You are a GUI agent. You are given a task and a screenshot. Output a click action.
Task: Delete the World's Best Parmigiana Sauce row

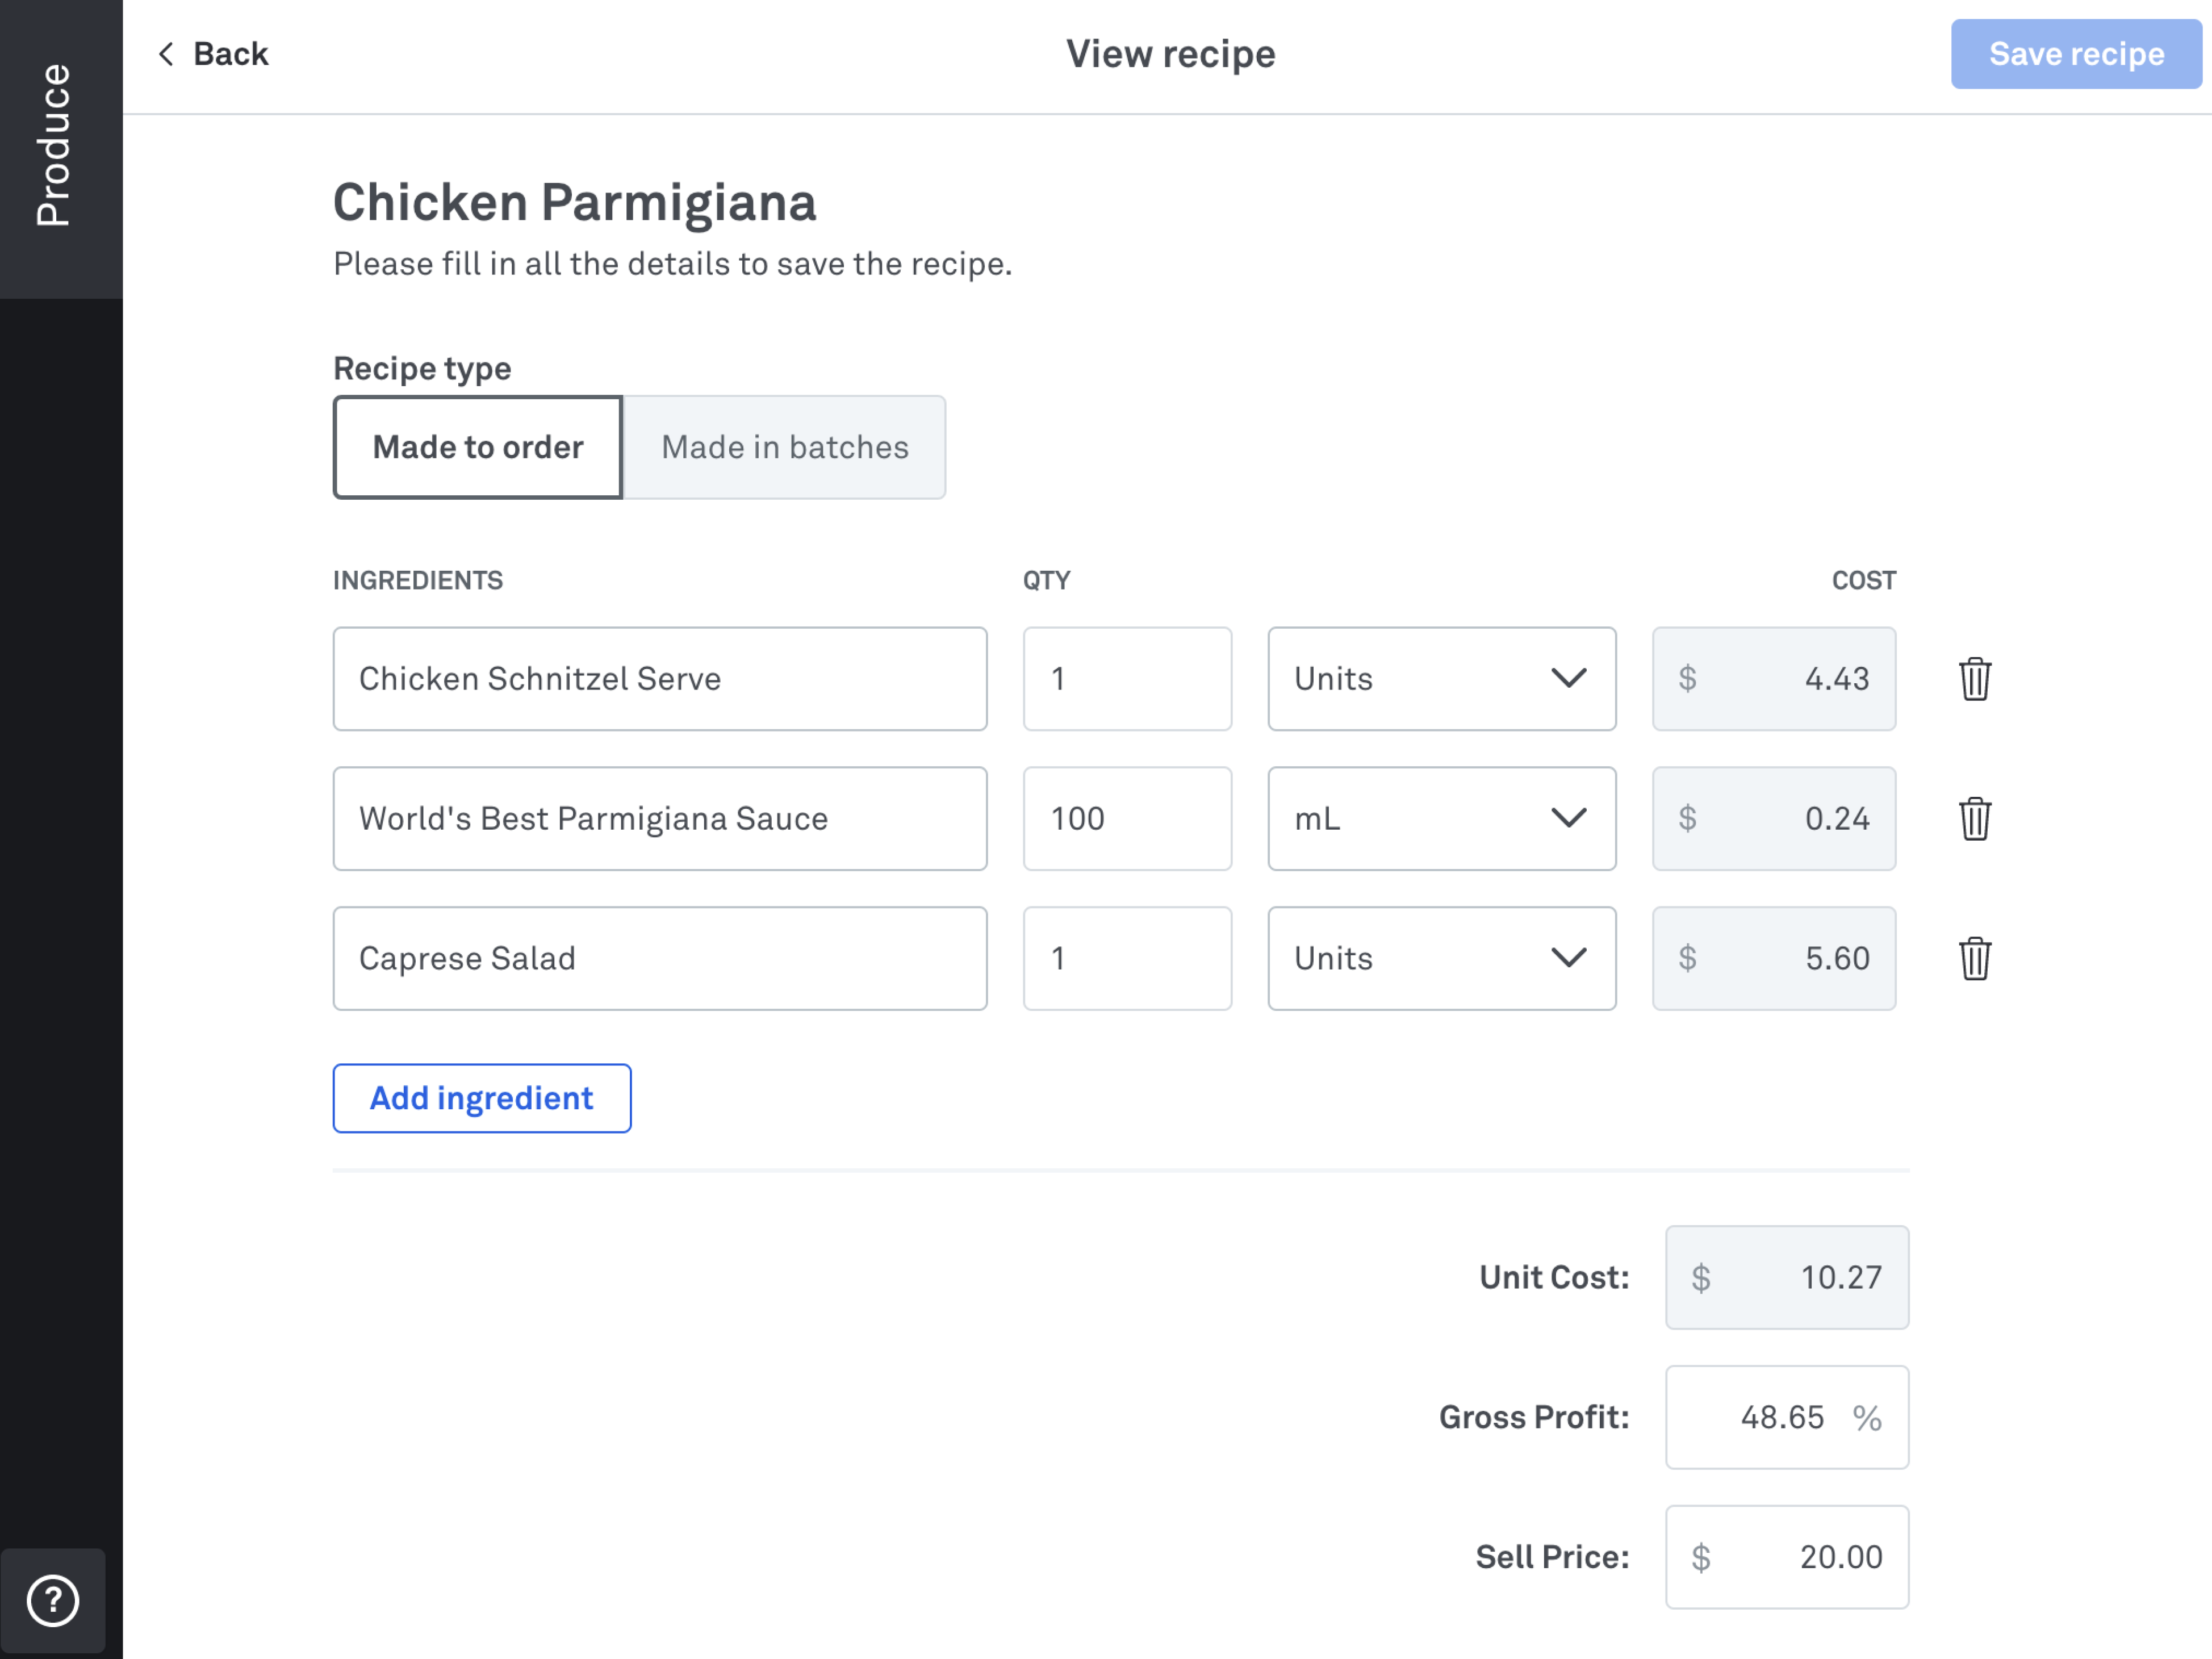[x=1974, y=819]
